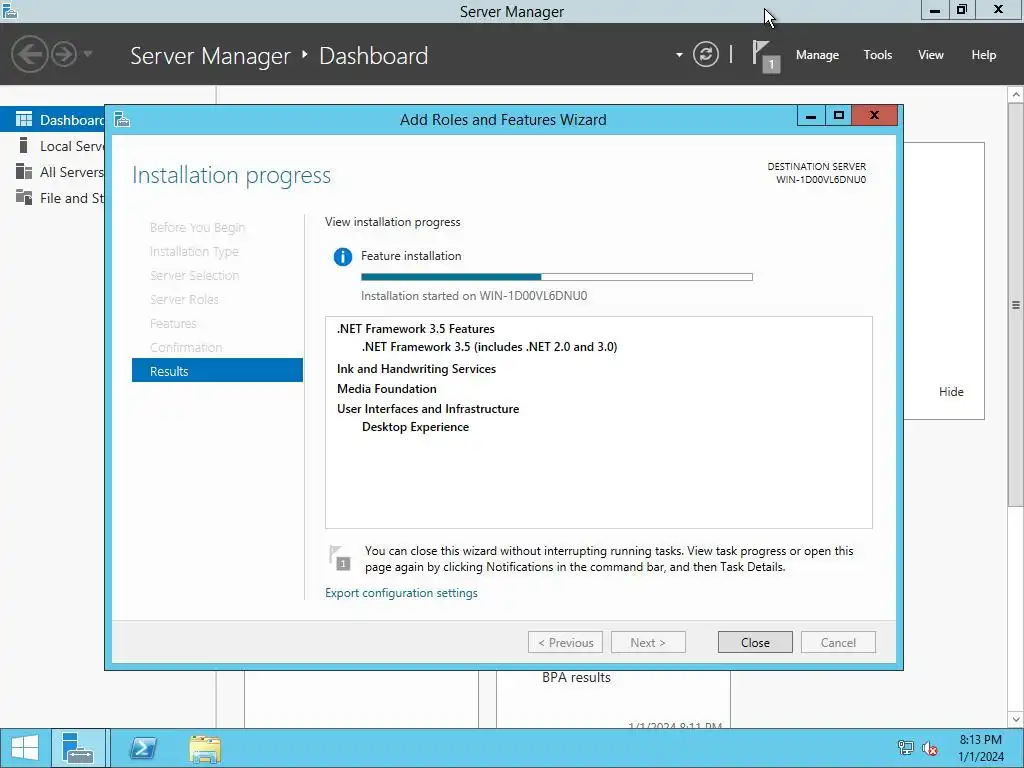1024x768 pixels.
Task: Maximize the Add Roles and Features Wizard
Action: coord(839,116)
